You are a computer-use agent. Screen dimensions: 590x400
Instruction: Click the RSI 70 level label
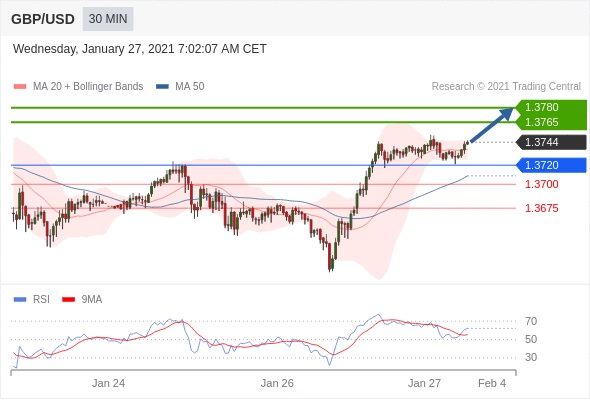531,321
